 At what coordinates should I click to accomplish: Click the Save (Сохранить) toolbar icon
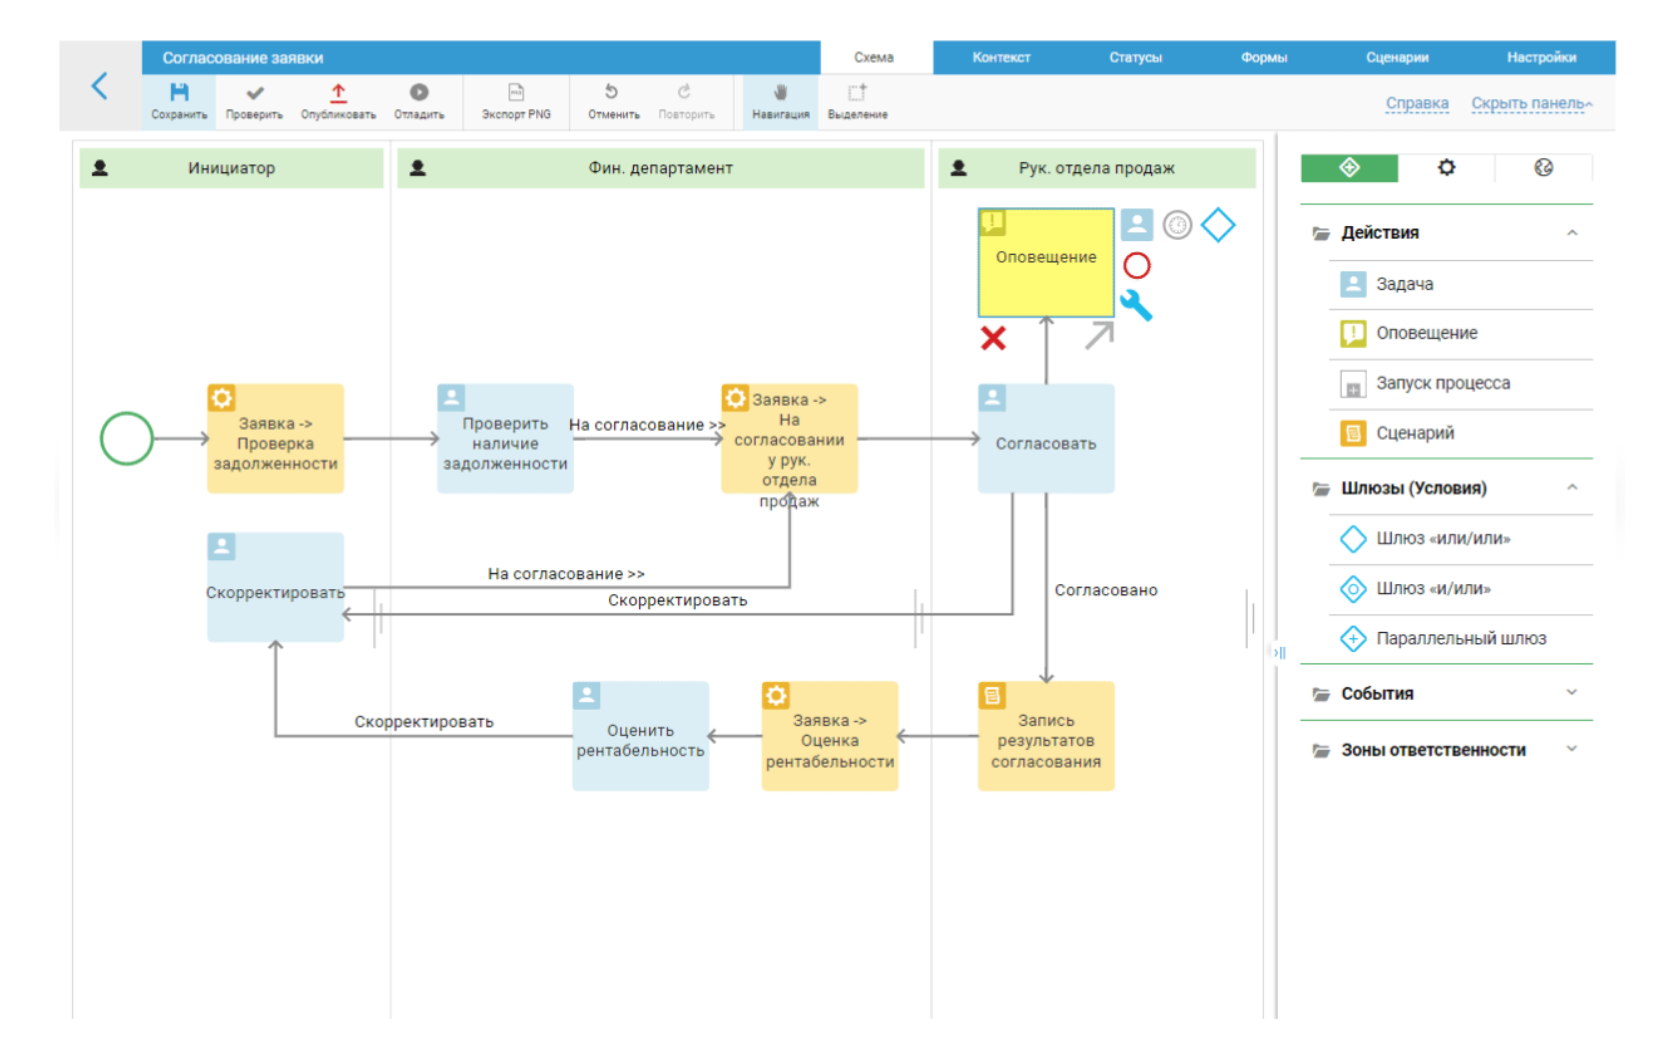click(179, 94)
